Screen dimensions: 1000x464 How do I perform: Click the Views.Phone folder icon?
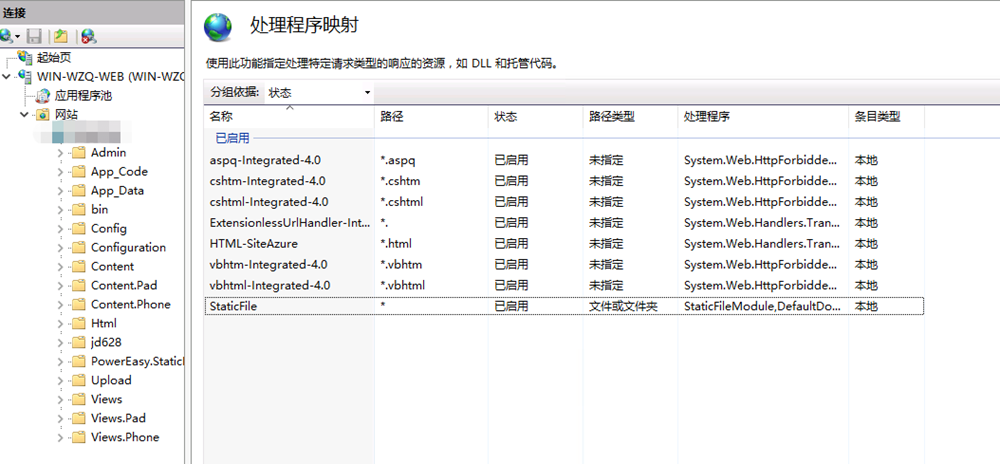click(x=78, y=437)
